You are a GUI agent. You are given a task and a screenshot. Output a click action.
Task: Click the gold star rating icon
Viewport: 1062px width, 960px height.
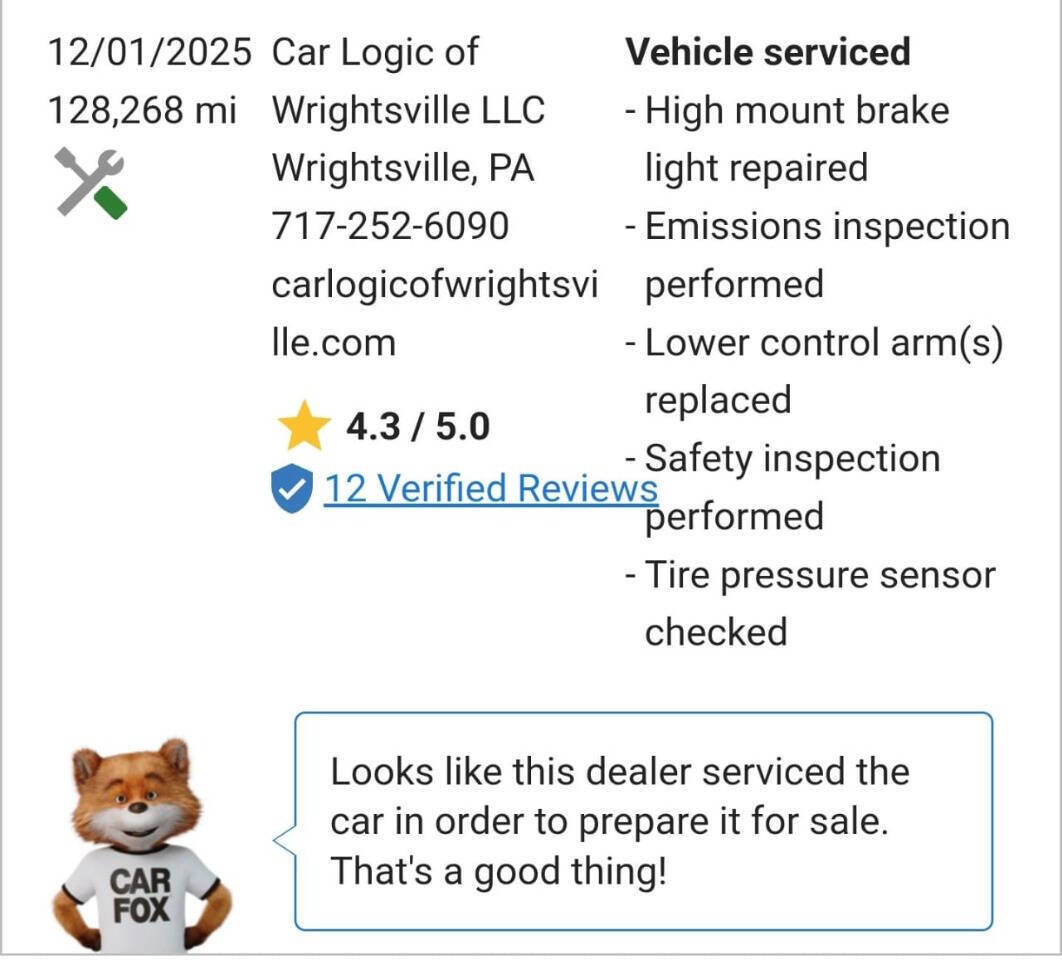[304, 427]
